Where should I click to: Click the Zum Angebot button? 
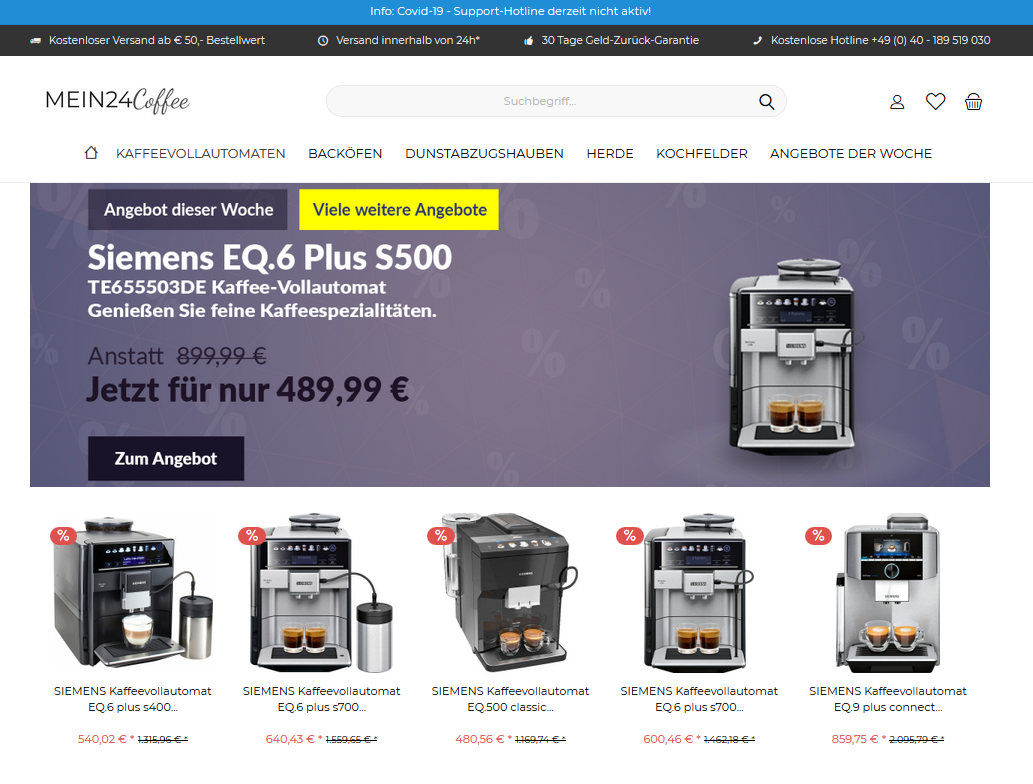(166, 459)
